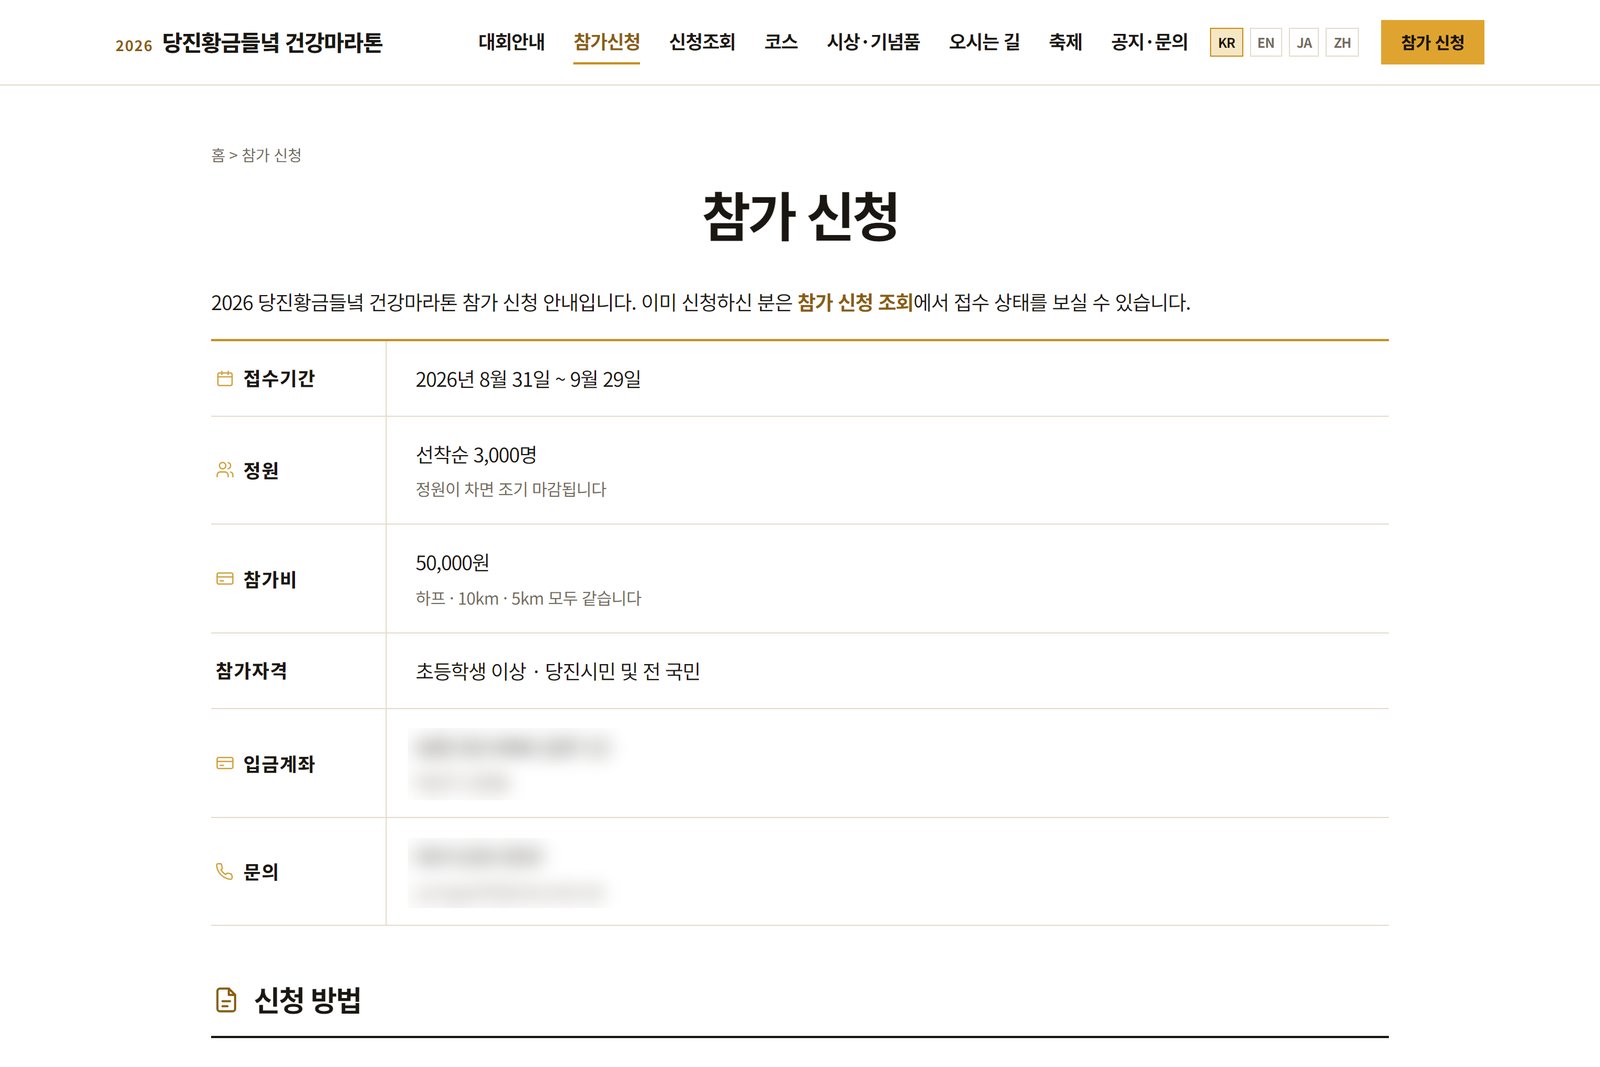Click the calendar icon beside 접수기간
1600x1067 pixels.
(225, 378)
